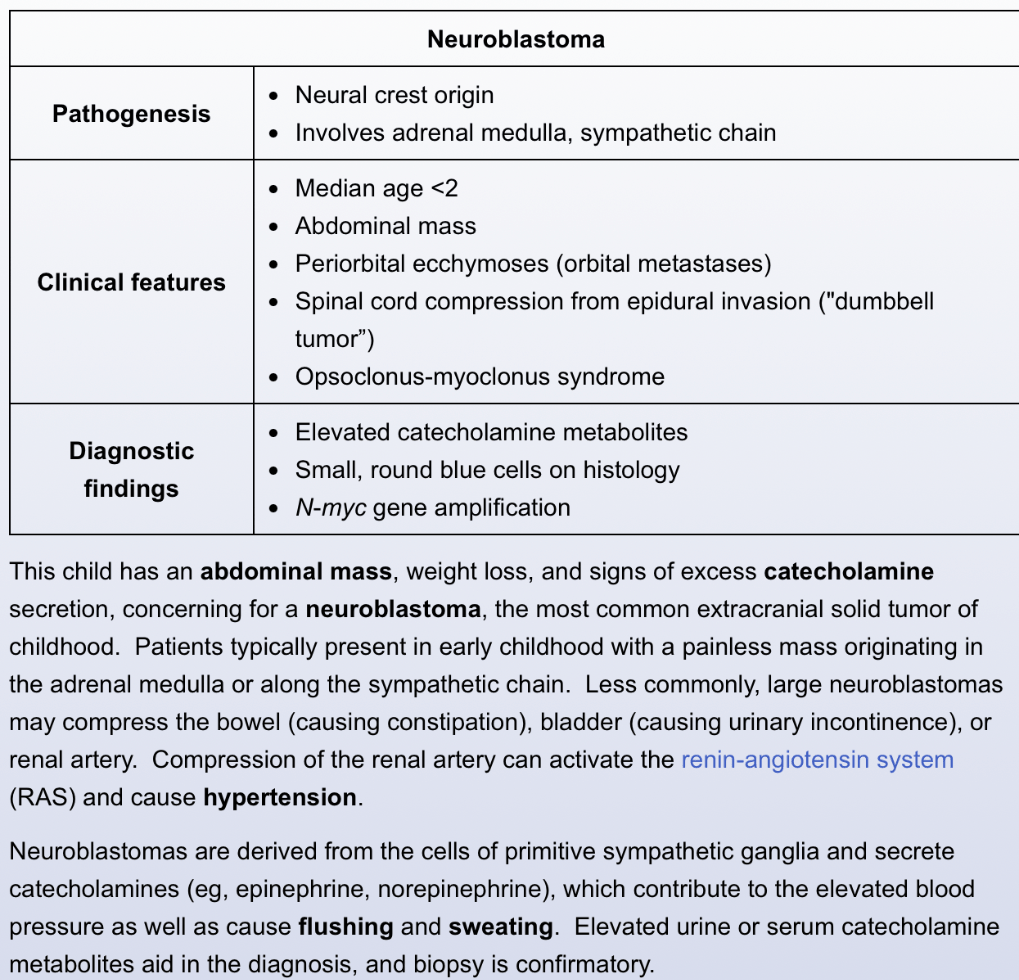The width and height of the screenshot is (1019, 980).
Task: Click the N-myc gene amplification bullet
Action: (433, 508)
